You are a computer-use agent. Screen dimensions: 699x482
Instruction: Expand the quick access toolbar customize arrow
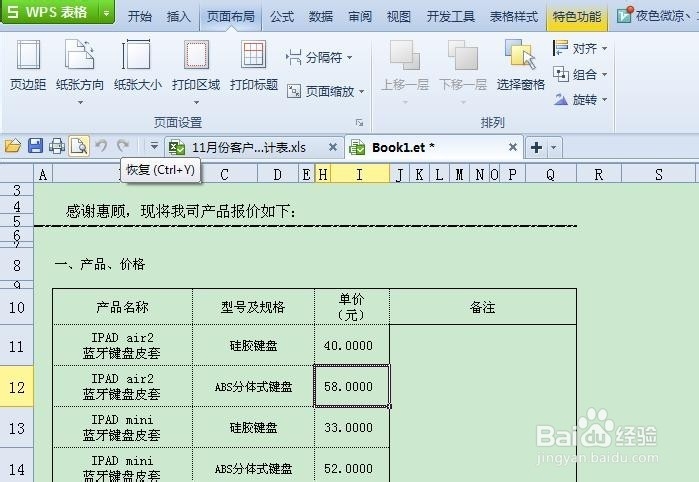[154, 146]
